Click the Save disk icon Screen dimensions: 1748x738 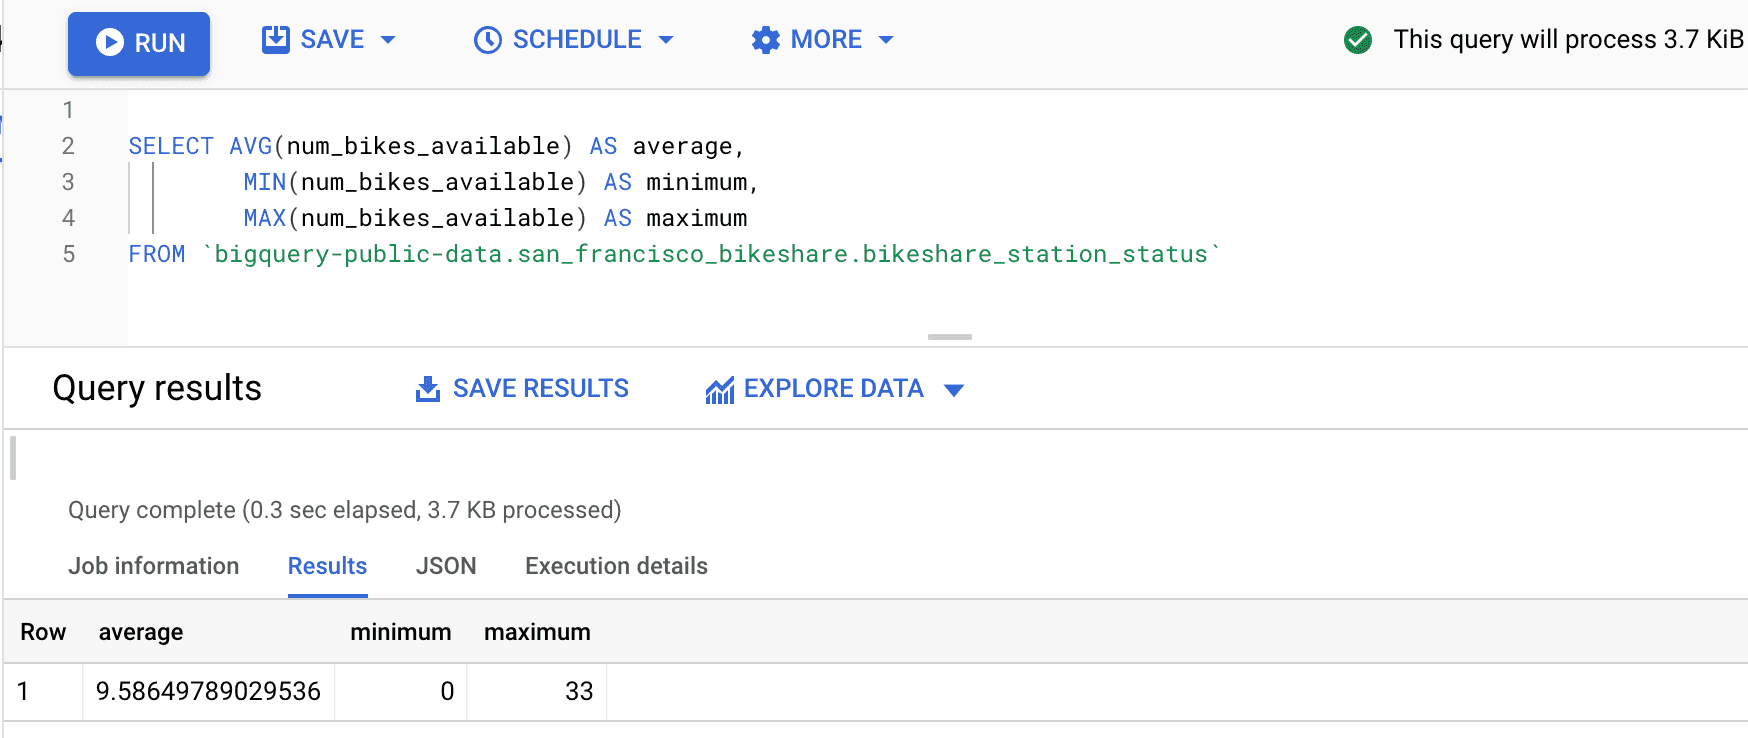click(x=275, y=40)
